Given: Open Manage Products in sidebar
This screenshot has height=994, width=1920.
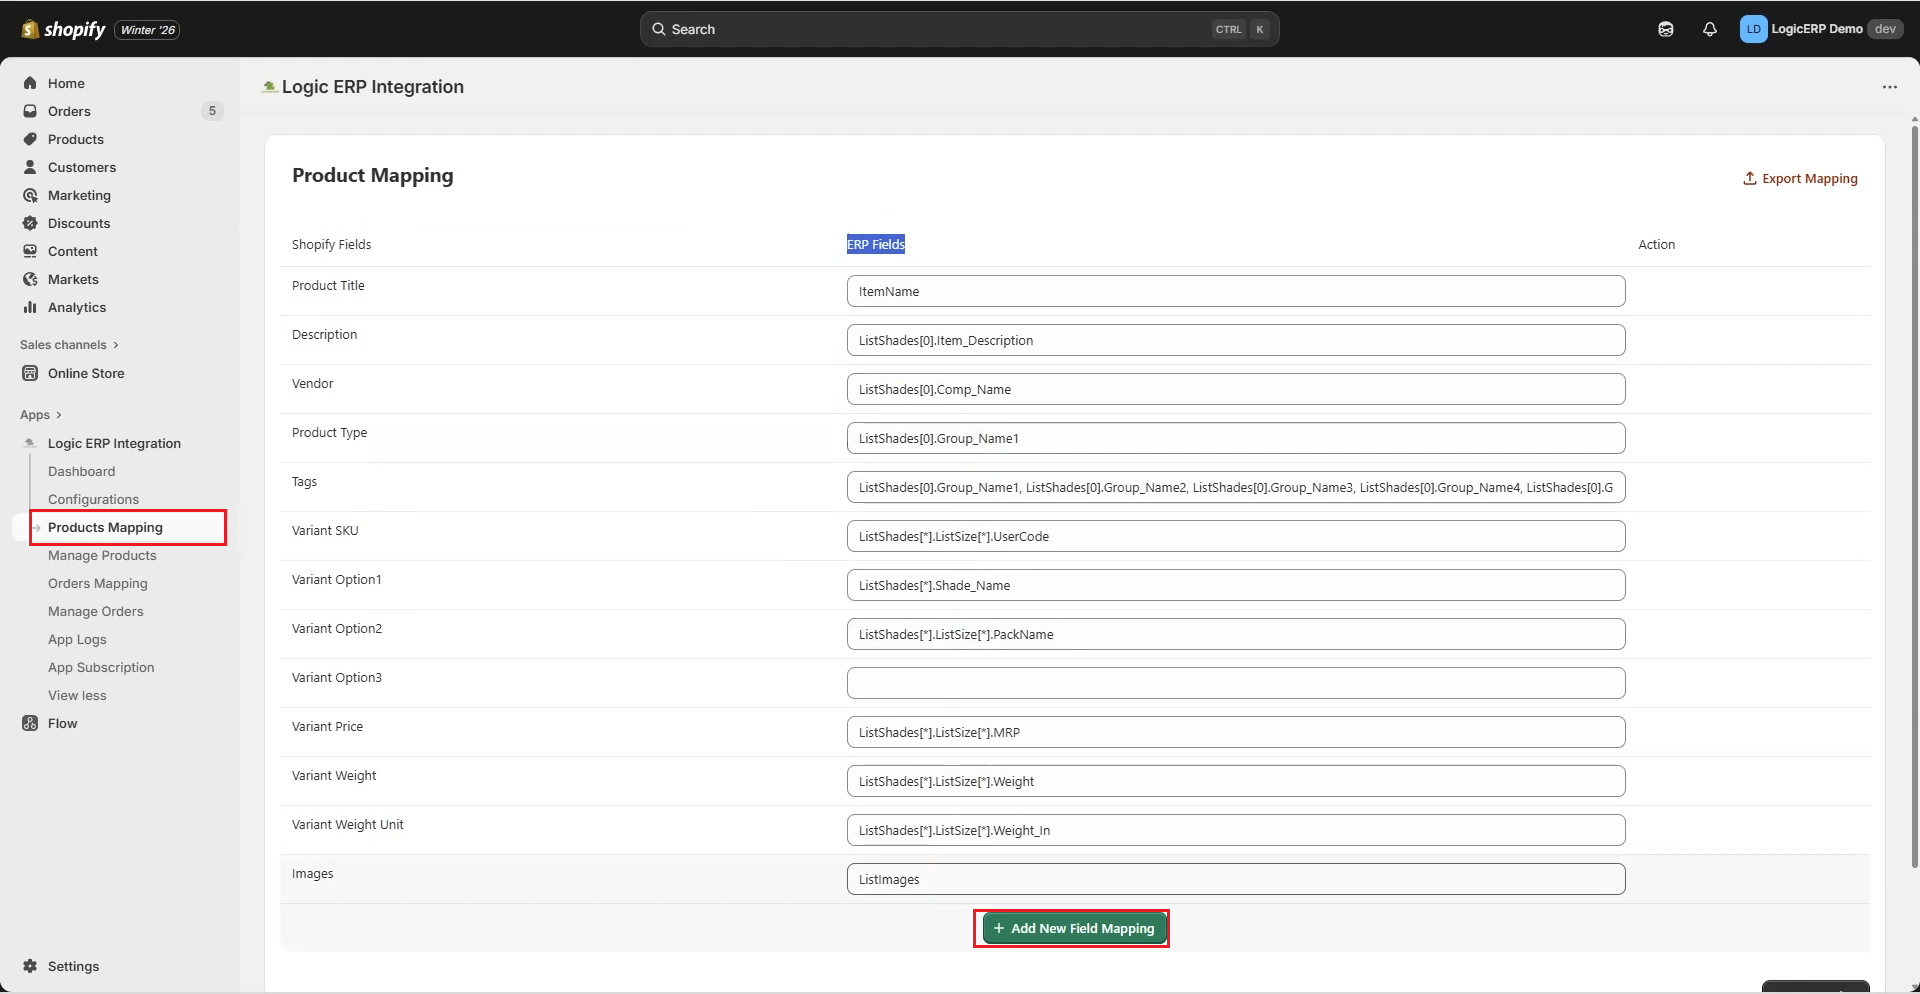Looking at the screenshot, I should pos(102,555).
